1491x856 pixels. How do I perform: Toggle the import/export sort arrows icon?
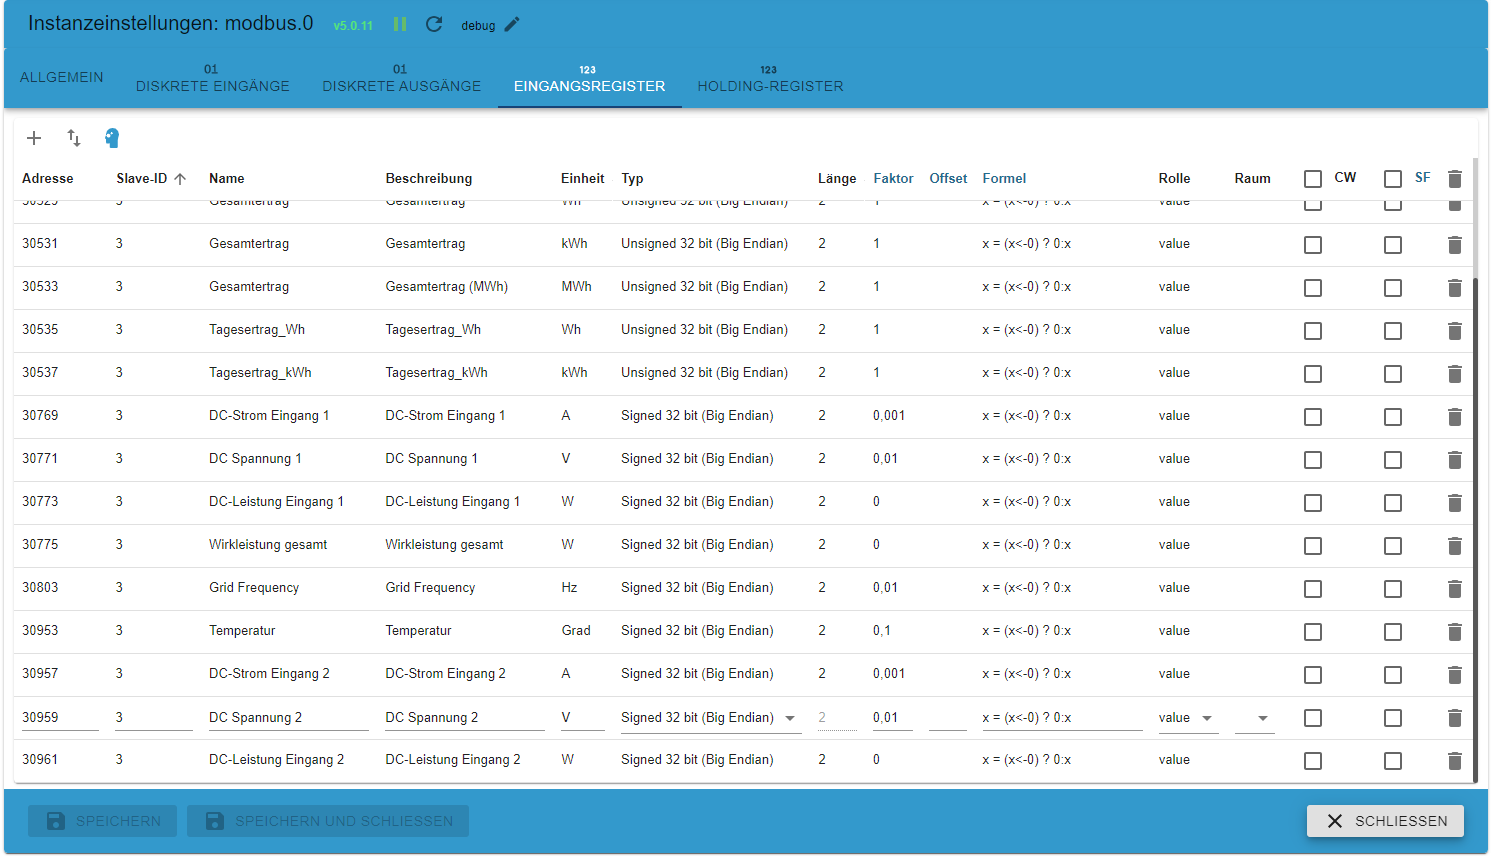[74, 138]
